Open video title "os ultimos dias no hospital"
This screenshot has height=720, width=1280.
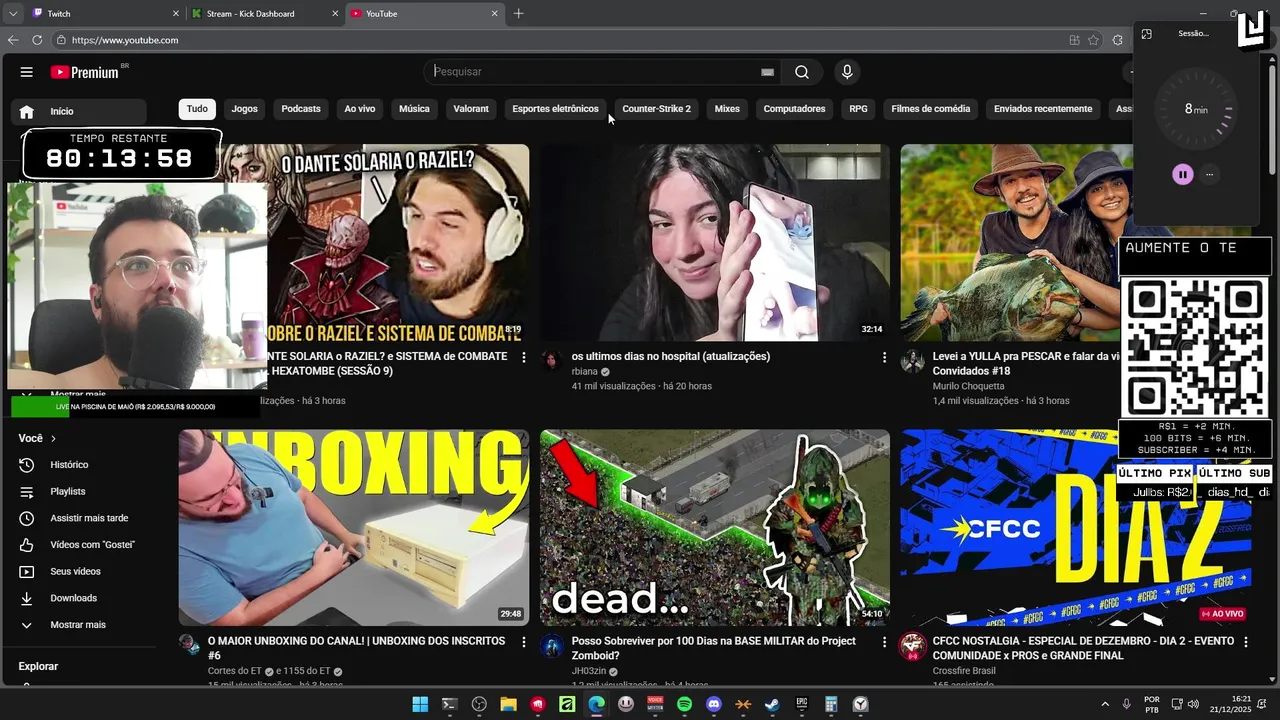tap(671, 356)
